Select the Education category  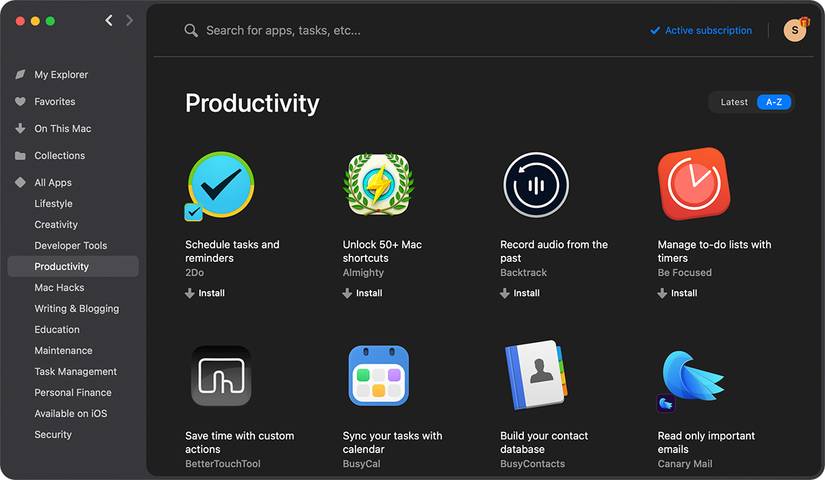pyautogui.click(x=57, y=329)
